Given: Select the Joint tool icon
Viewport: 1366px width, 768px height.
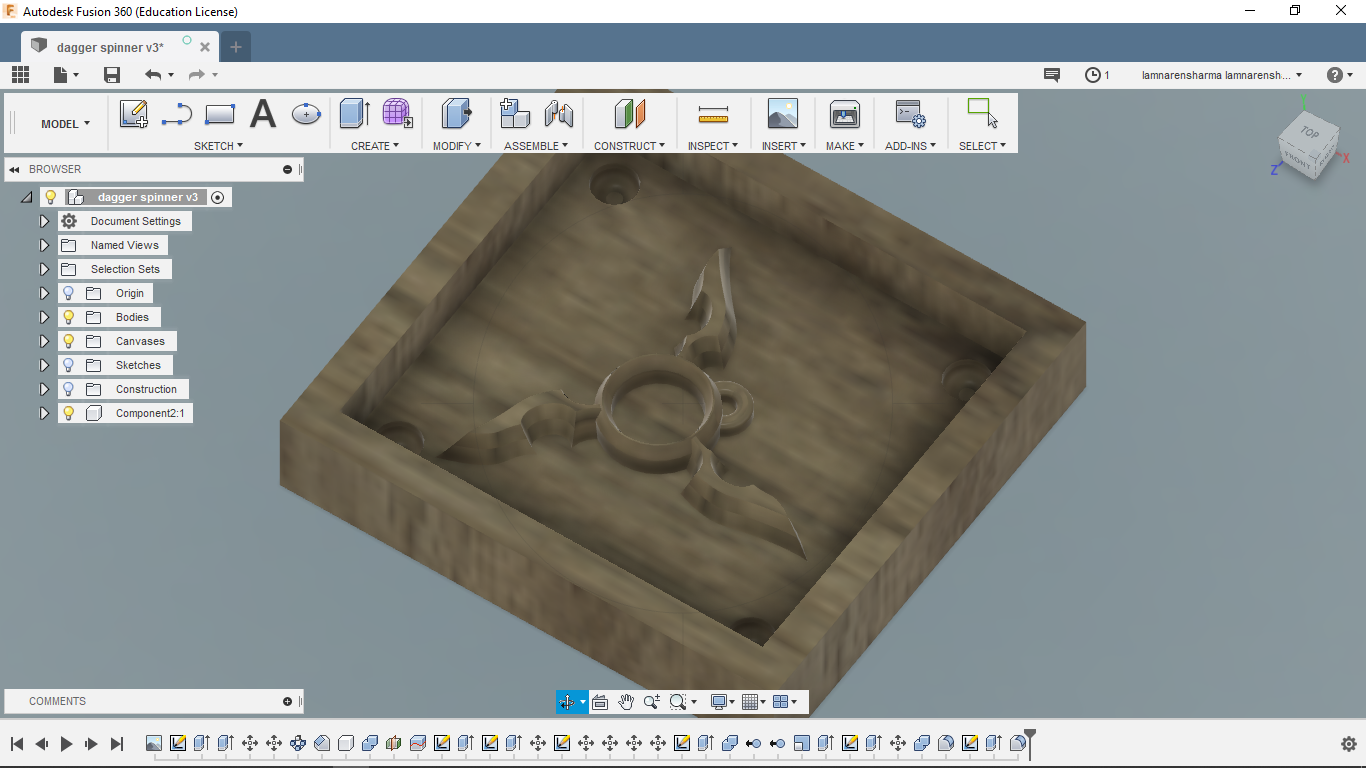Looking at the screenshot, I should pos(558,114).
